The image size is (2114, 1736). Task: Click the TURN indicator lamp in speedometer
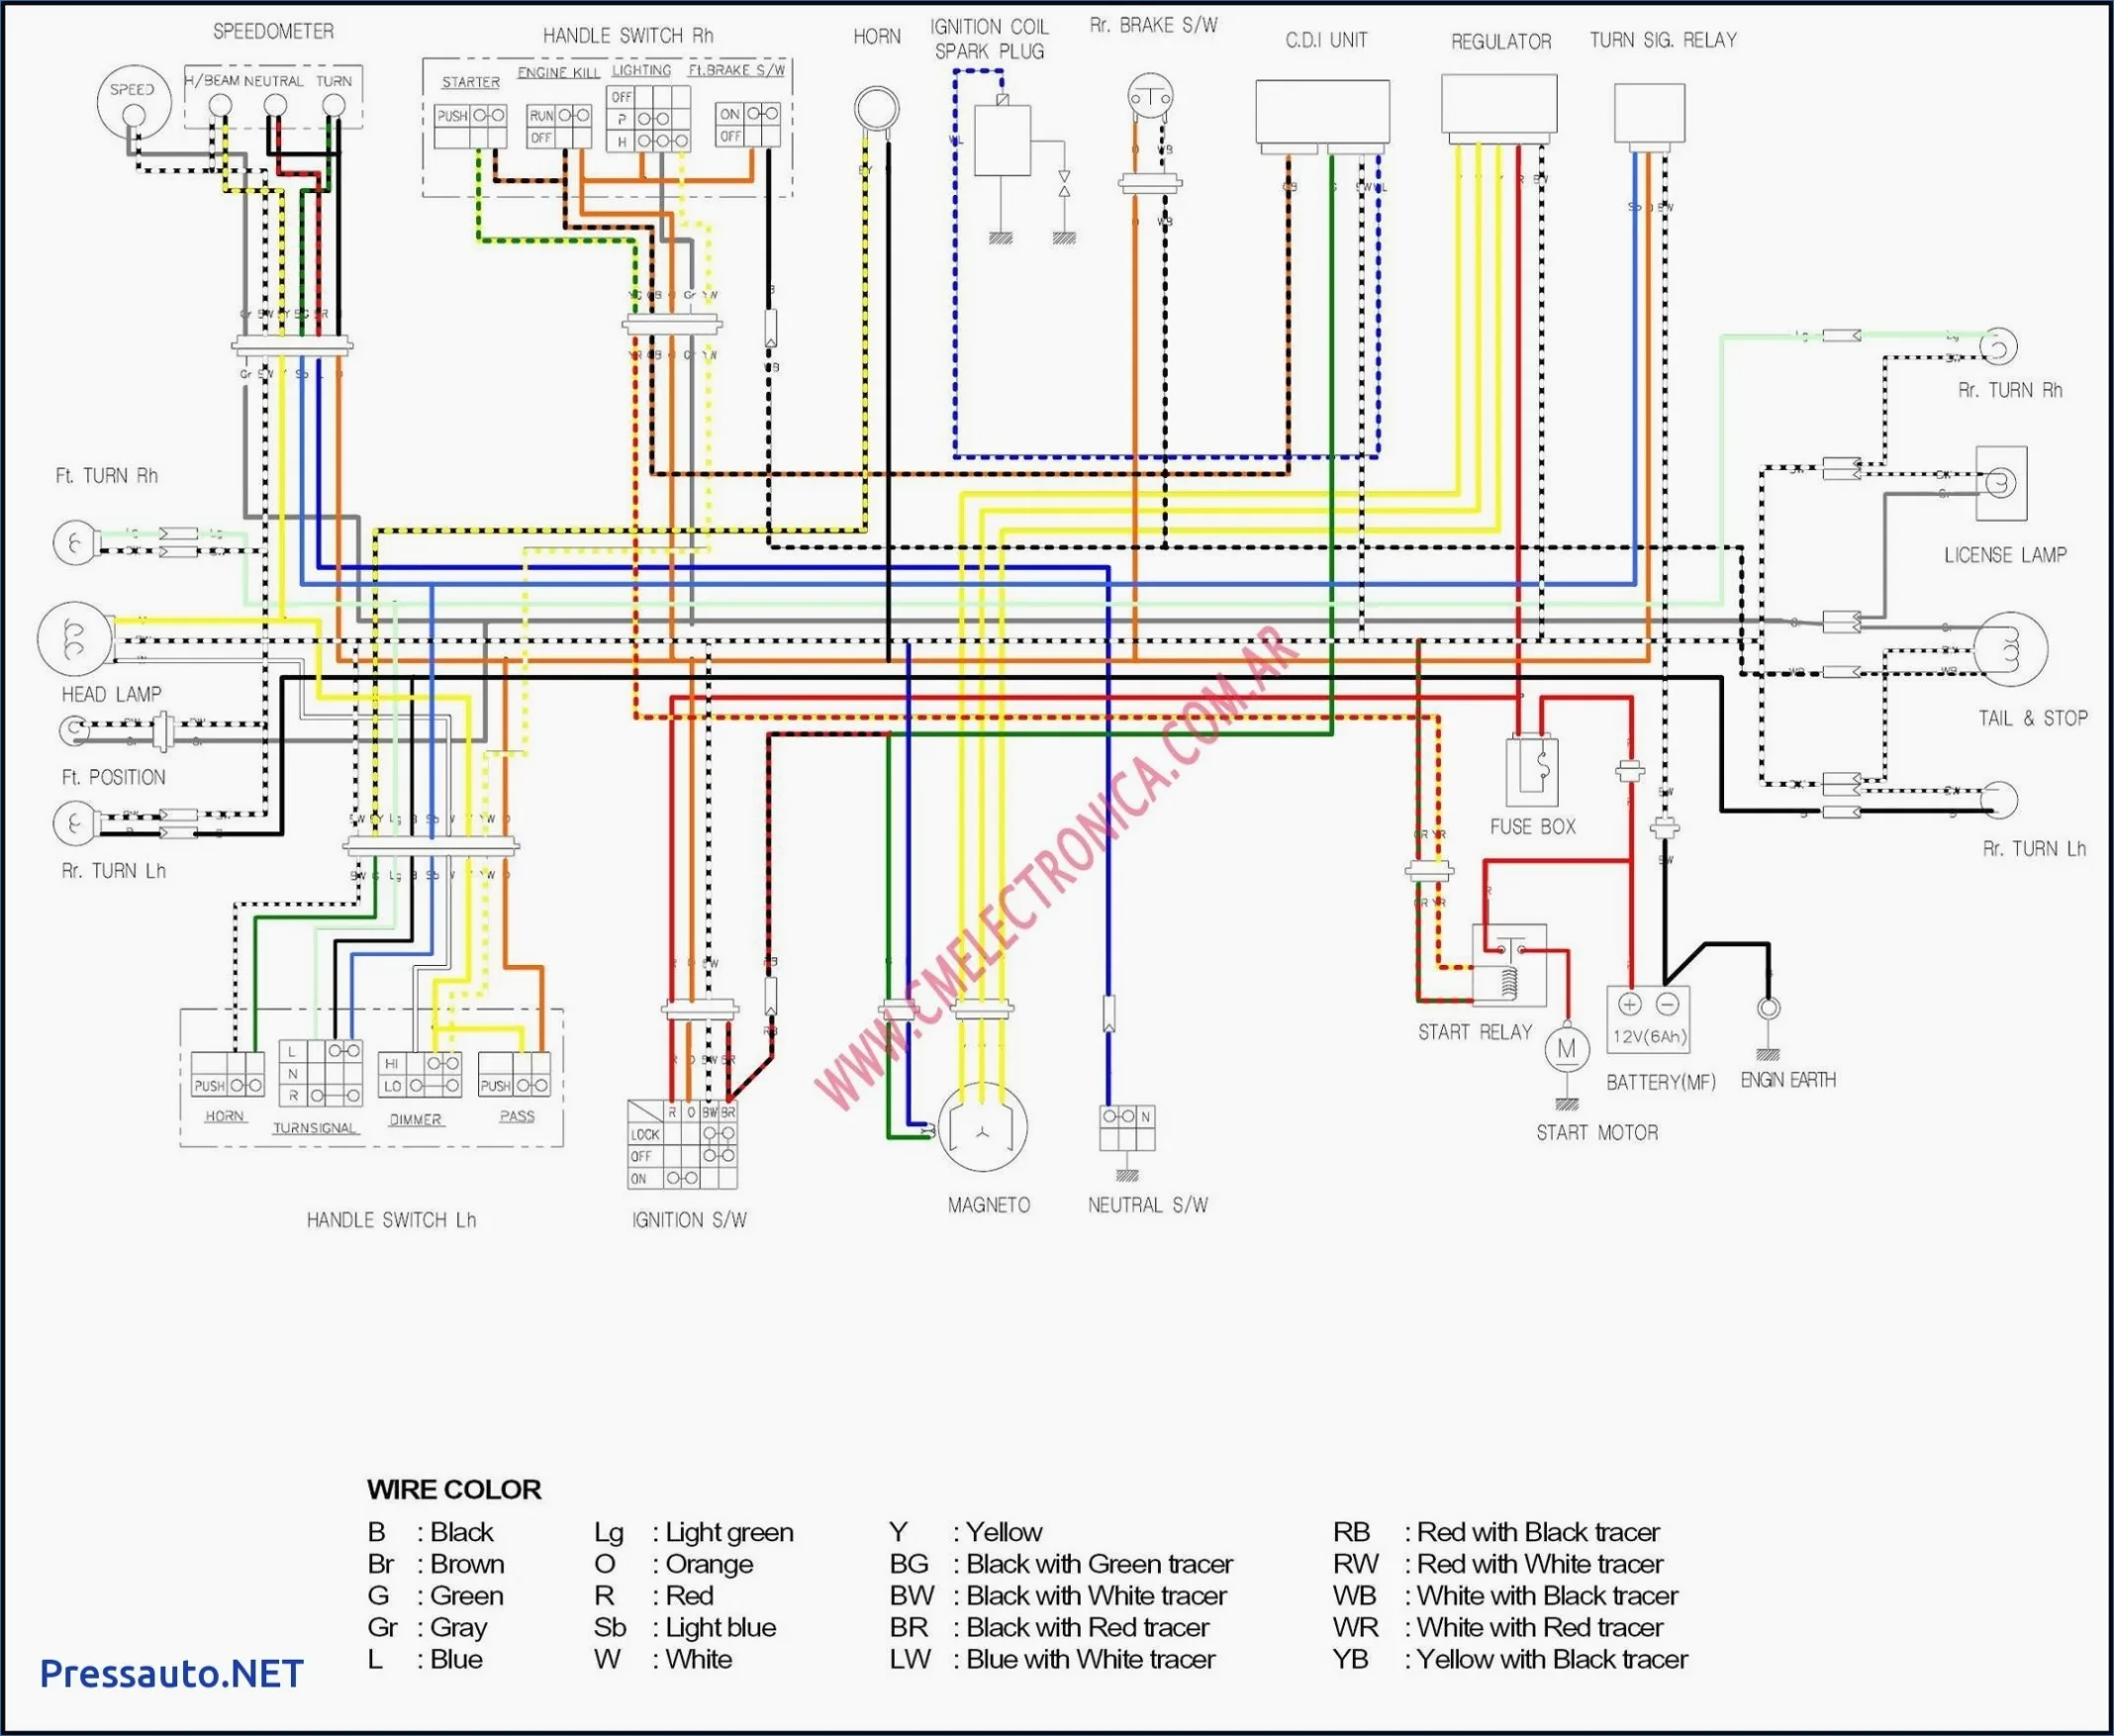point(335,106)
